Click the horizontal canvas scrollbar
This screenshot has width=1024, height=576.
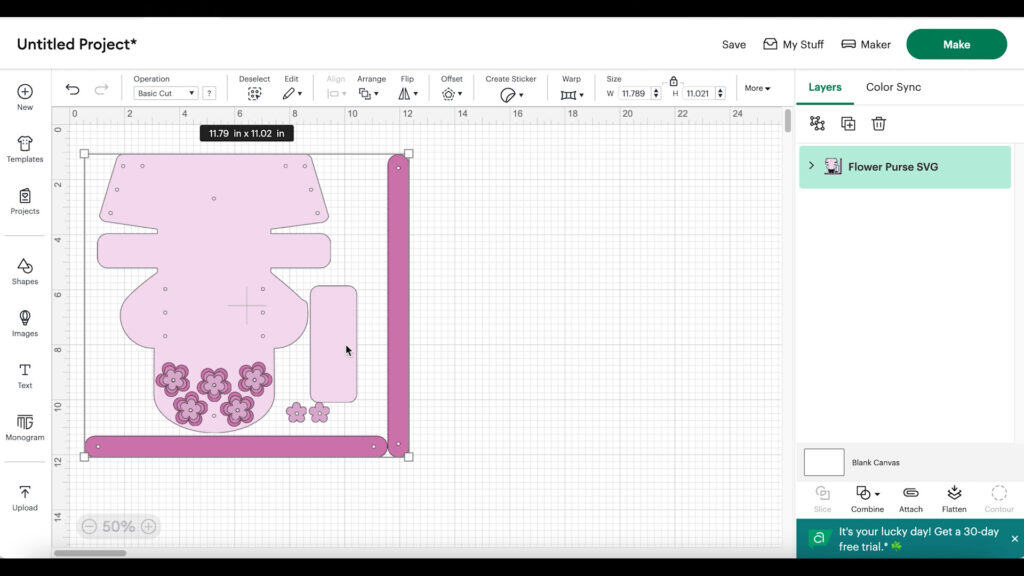(x=90, y=553)
